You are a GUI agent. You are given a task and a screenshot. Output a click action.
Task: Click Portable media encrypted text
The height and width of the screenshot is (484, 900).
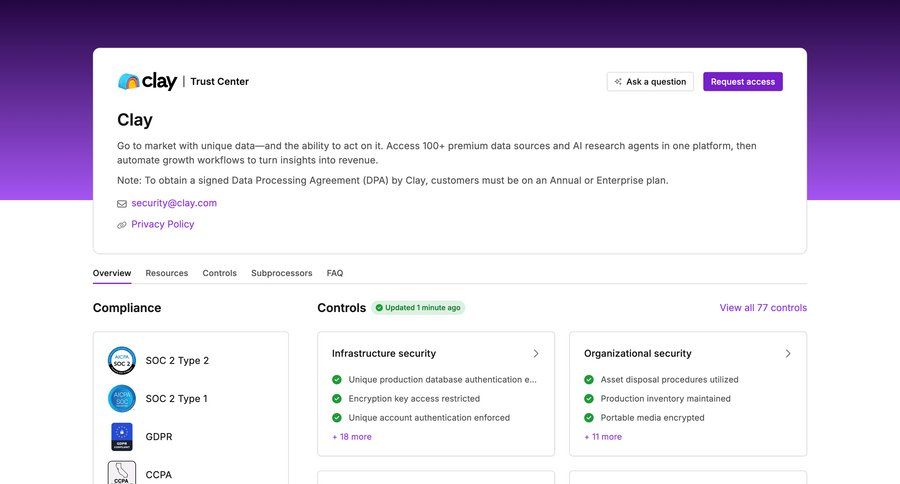tap(652, 417)
